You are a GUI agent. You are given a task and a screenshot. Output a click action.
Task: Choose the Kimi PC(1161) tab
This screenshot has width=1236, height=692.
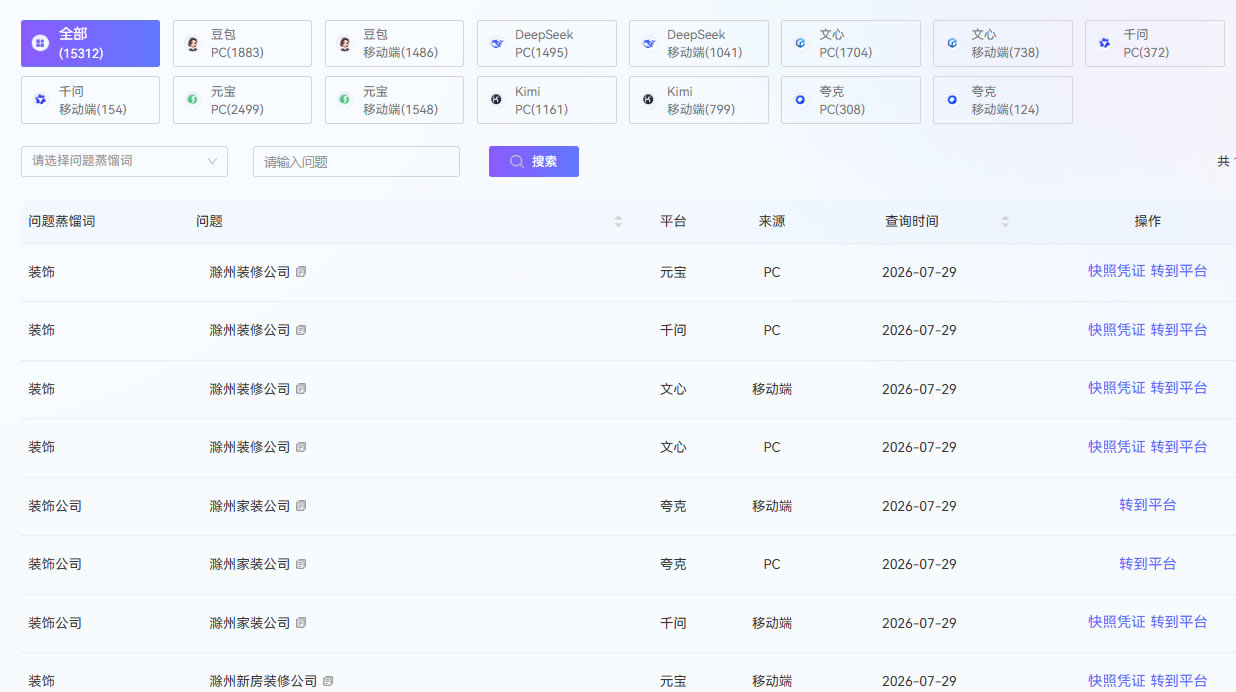pos(546,100)
